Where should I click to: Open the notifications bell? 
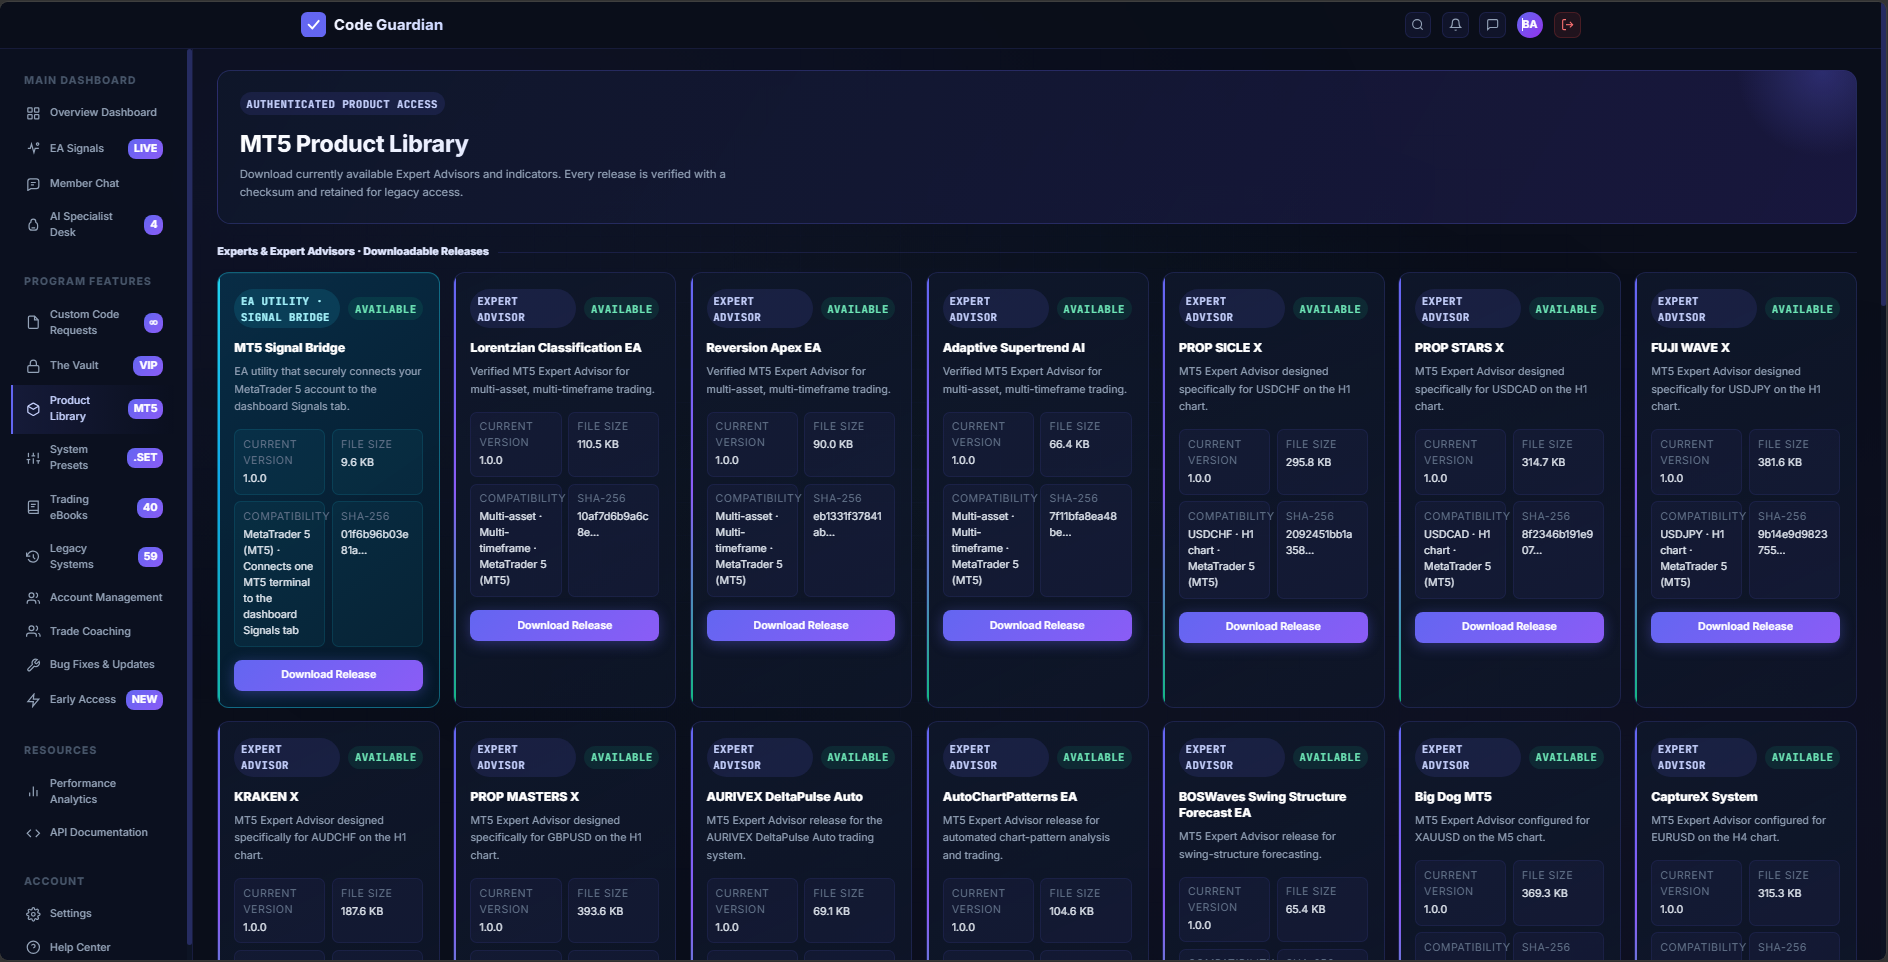click(x=1455, y=25)
